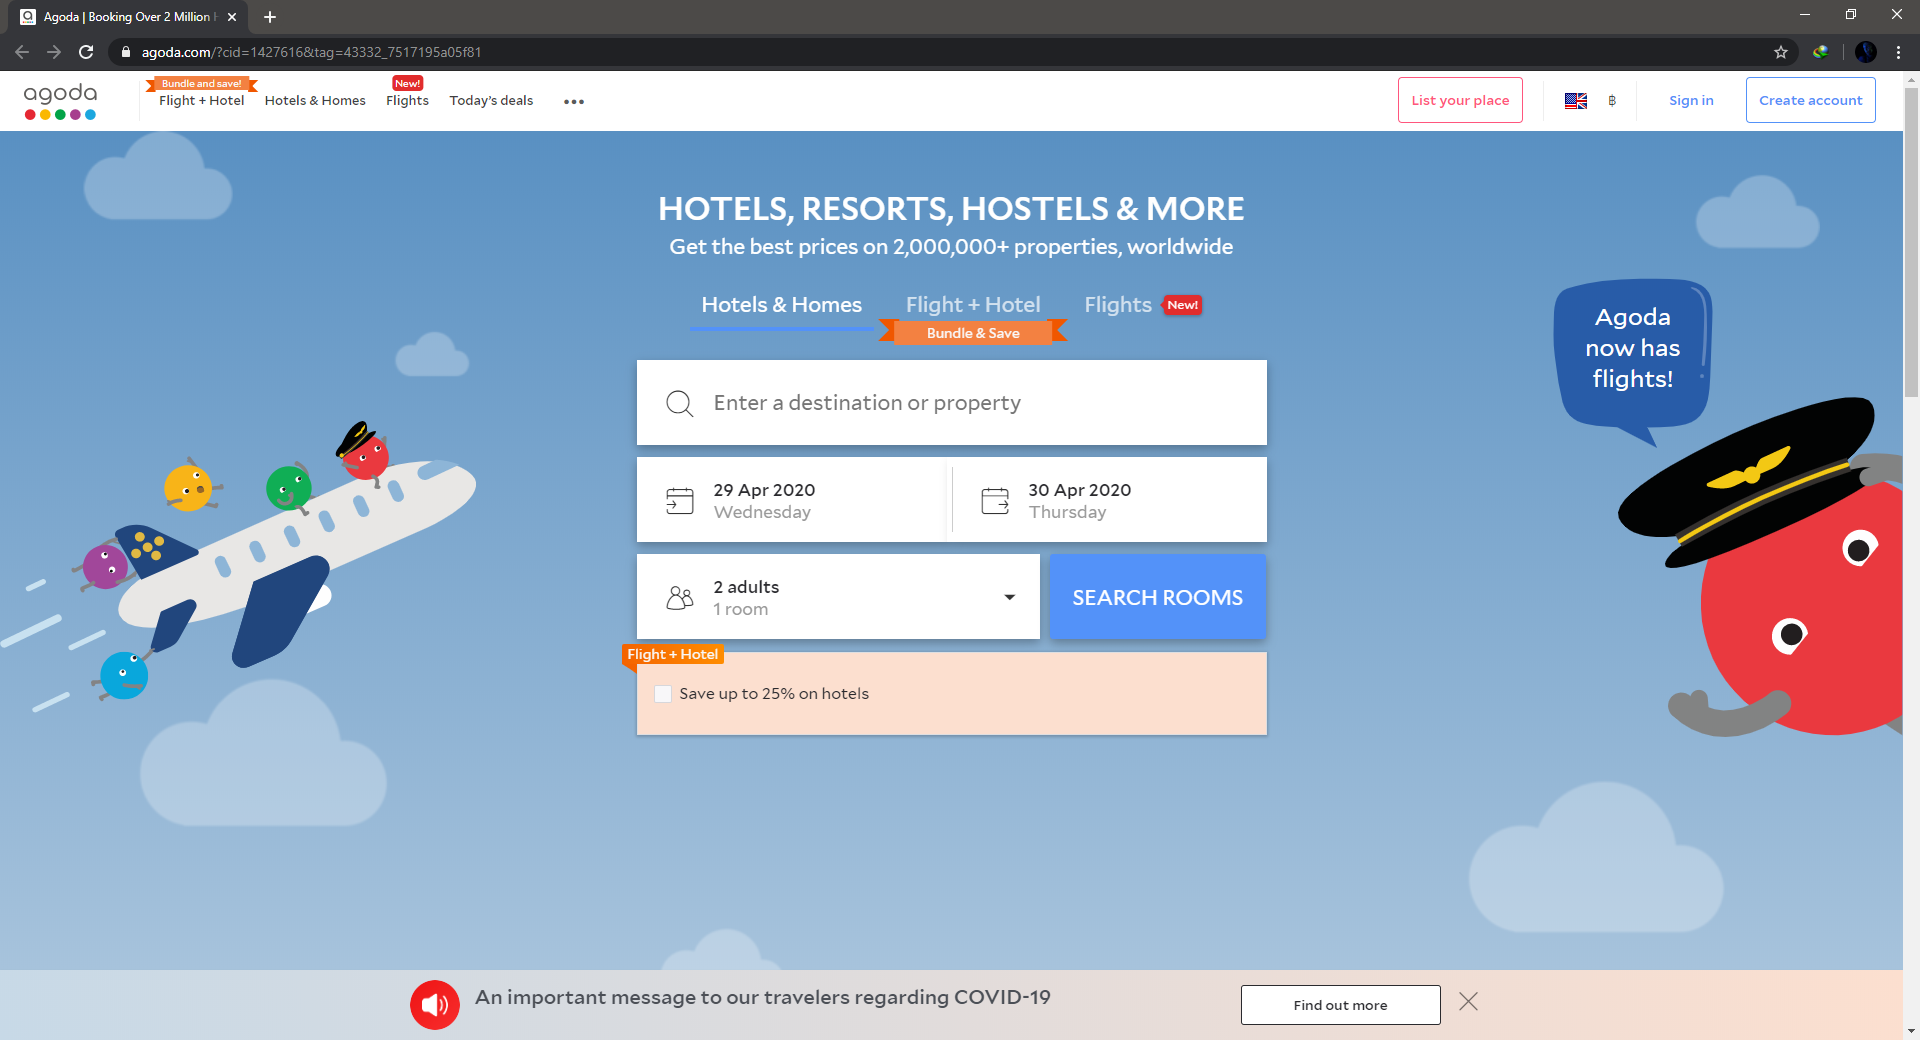Close the Agoda browser tab
The width and height of the screenshot is (1920, 1040).
click(x=232, y=17)
